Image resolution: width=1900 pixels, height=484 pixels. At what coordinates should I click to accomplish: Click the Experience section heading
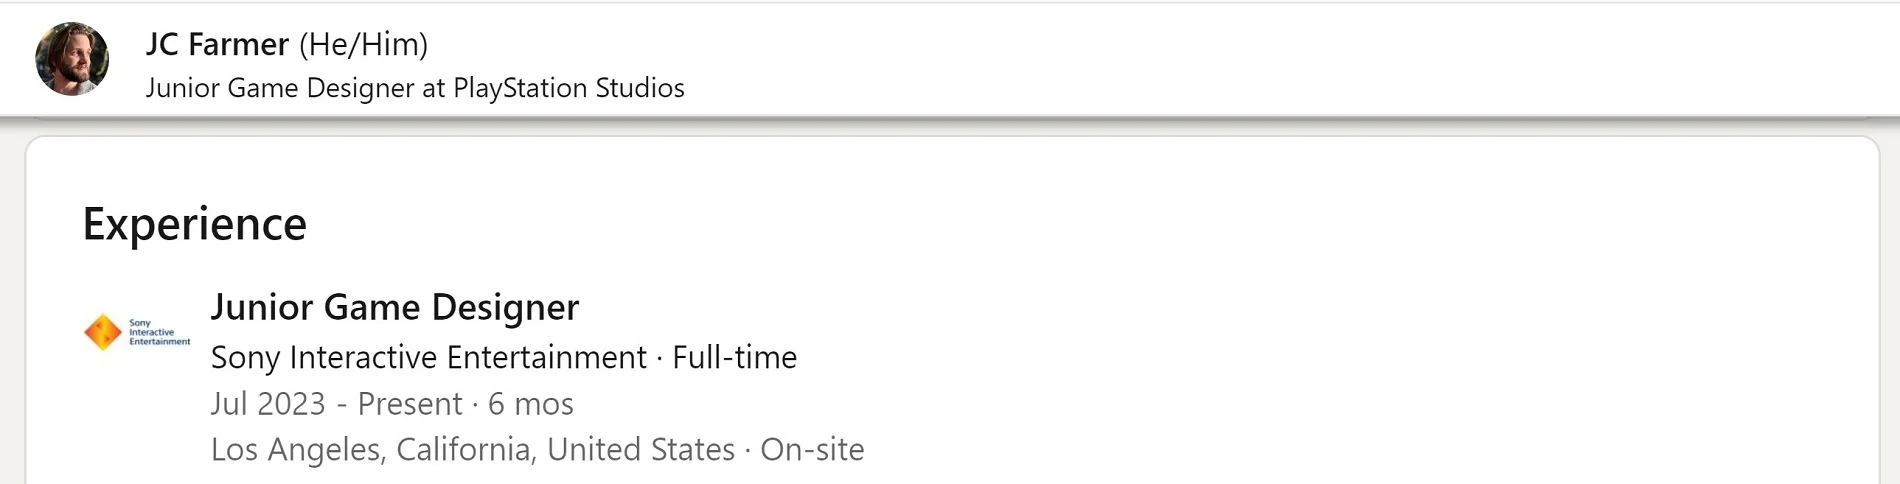pyautogui.click(x=194, y=224)
